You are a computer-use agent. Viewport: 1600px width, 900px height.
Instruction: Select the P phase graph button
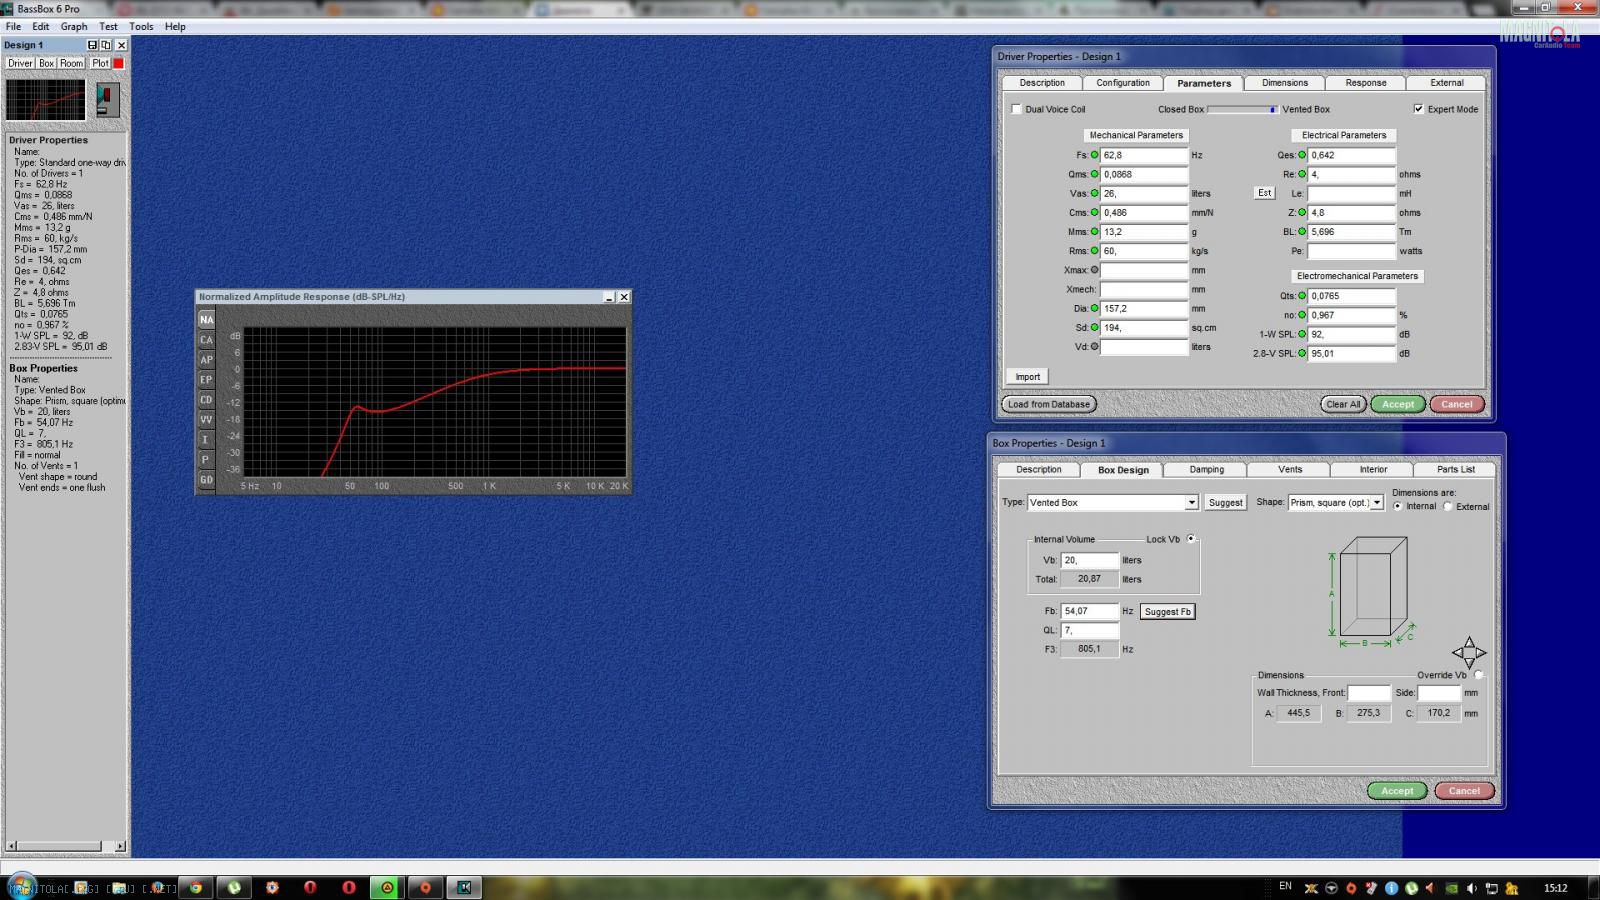pos(206,460)
